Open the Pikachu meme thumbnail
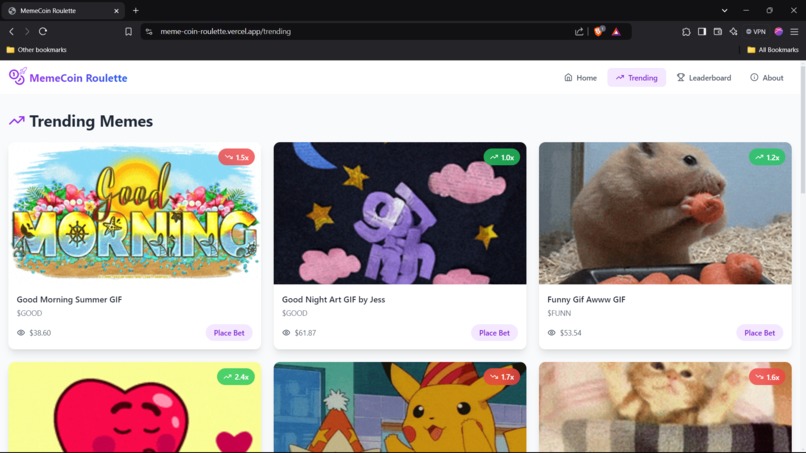Image resolution: width=806 pixels, height=453 pixels. tap(400, 407)
